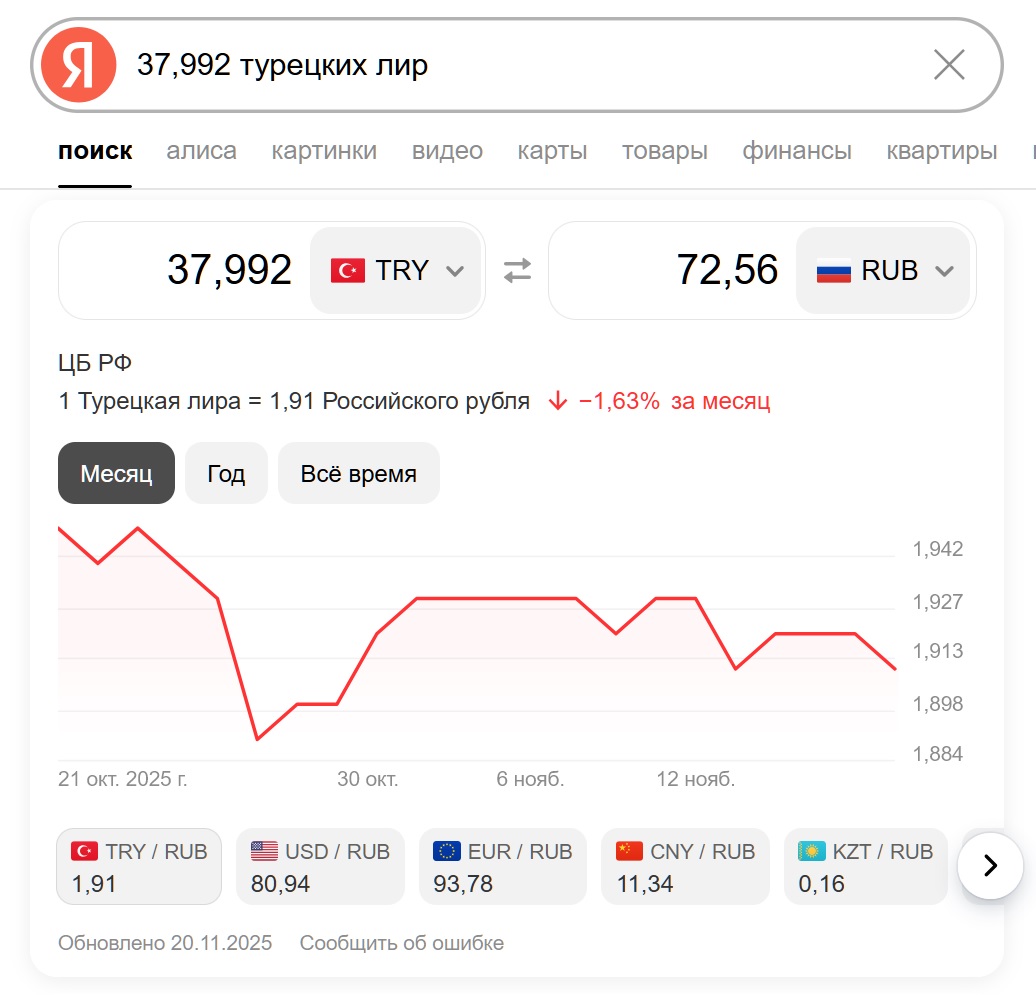Click the Обновлено 20.11.2025 text

[x=165, y=943]
